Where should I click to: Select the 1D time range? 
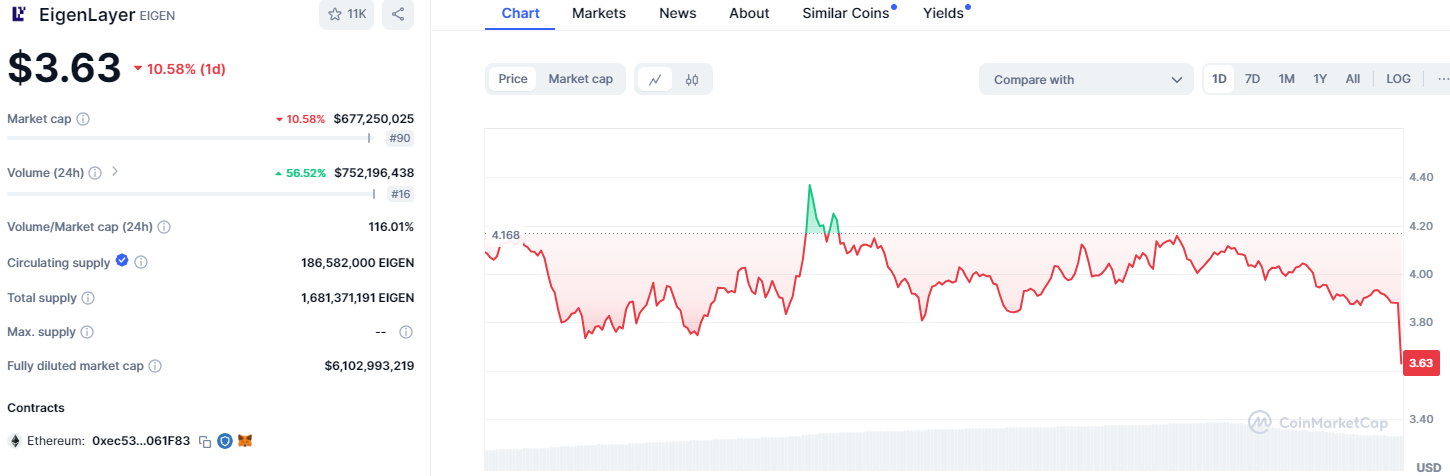point(1219,79)
